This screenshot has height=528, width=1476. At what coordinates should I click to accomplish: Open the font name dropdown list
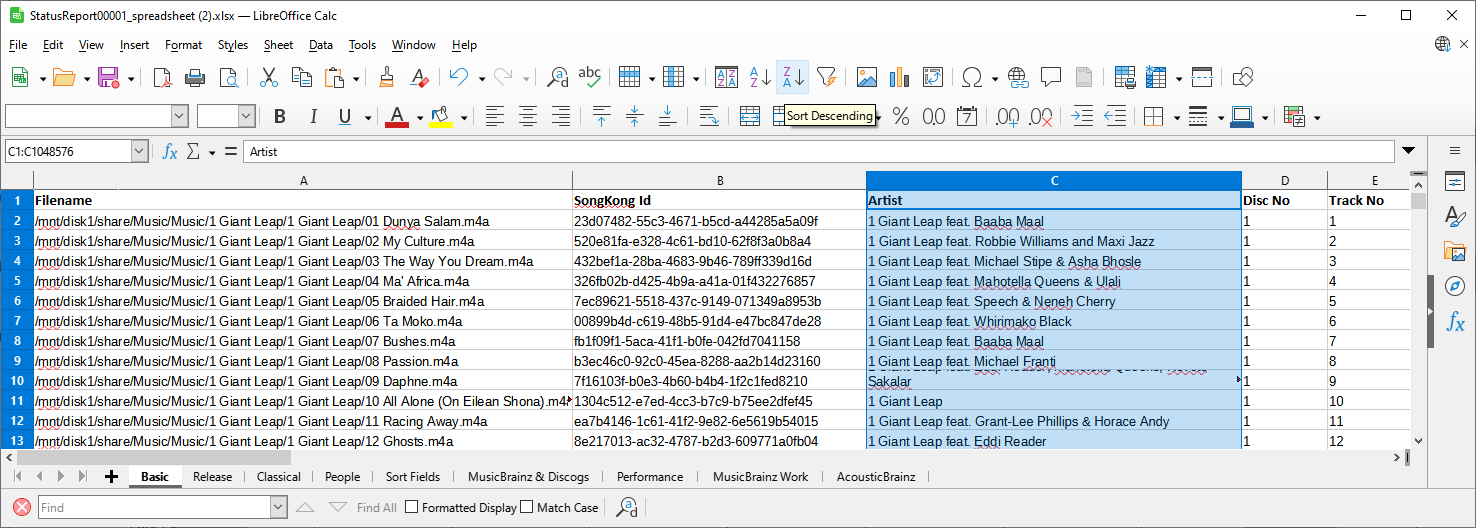pos(180,117)
